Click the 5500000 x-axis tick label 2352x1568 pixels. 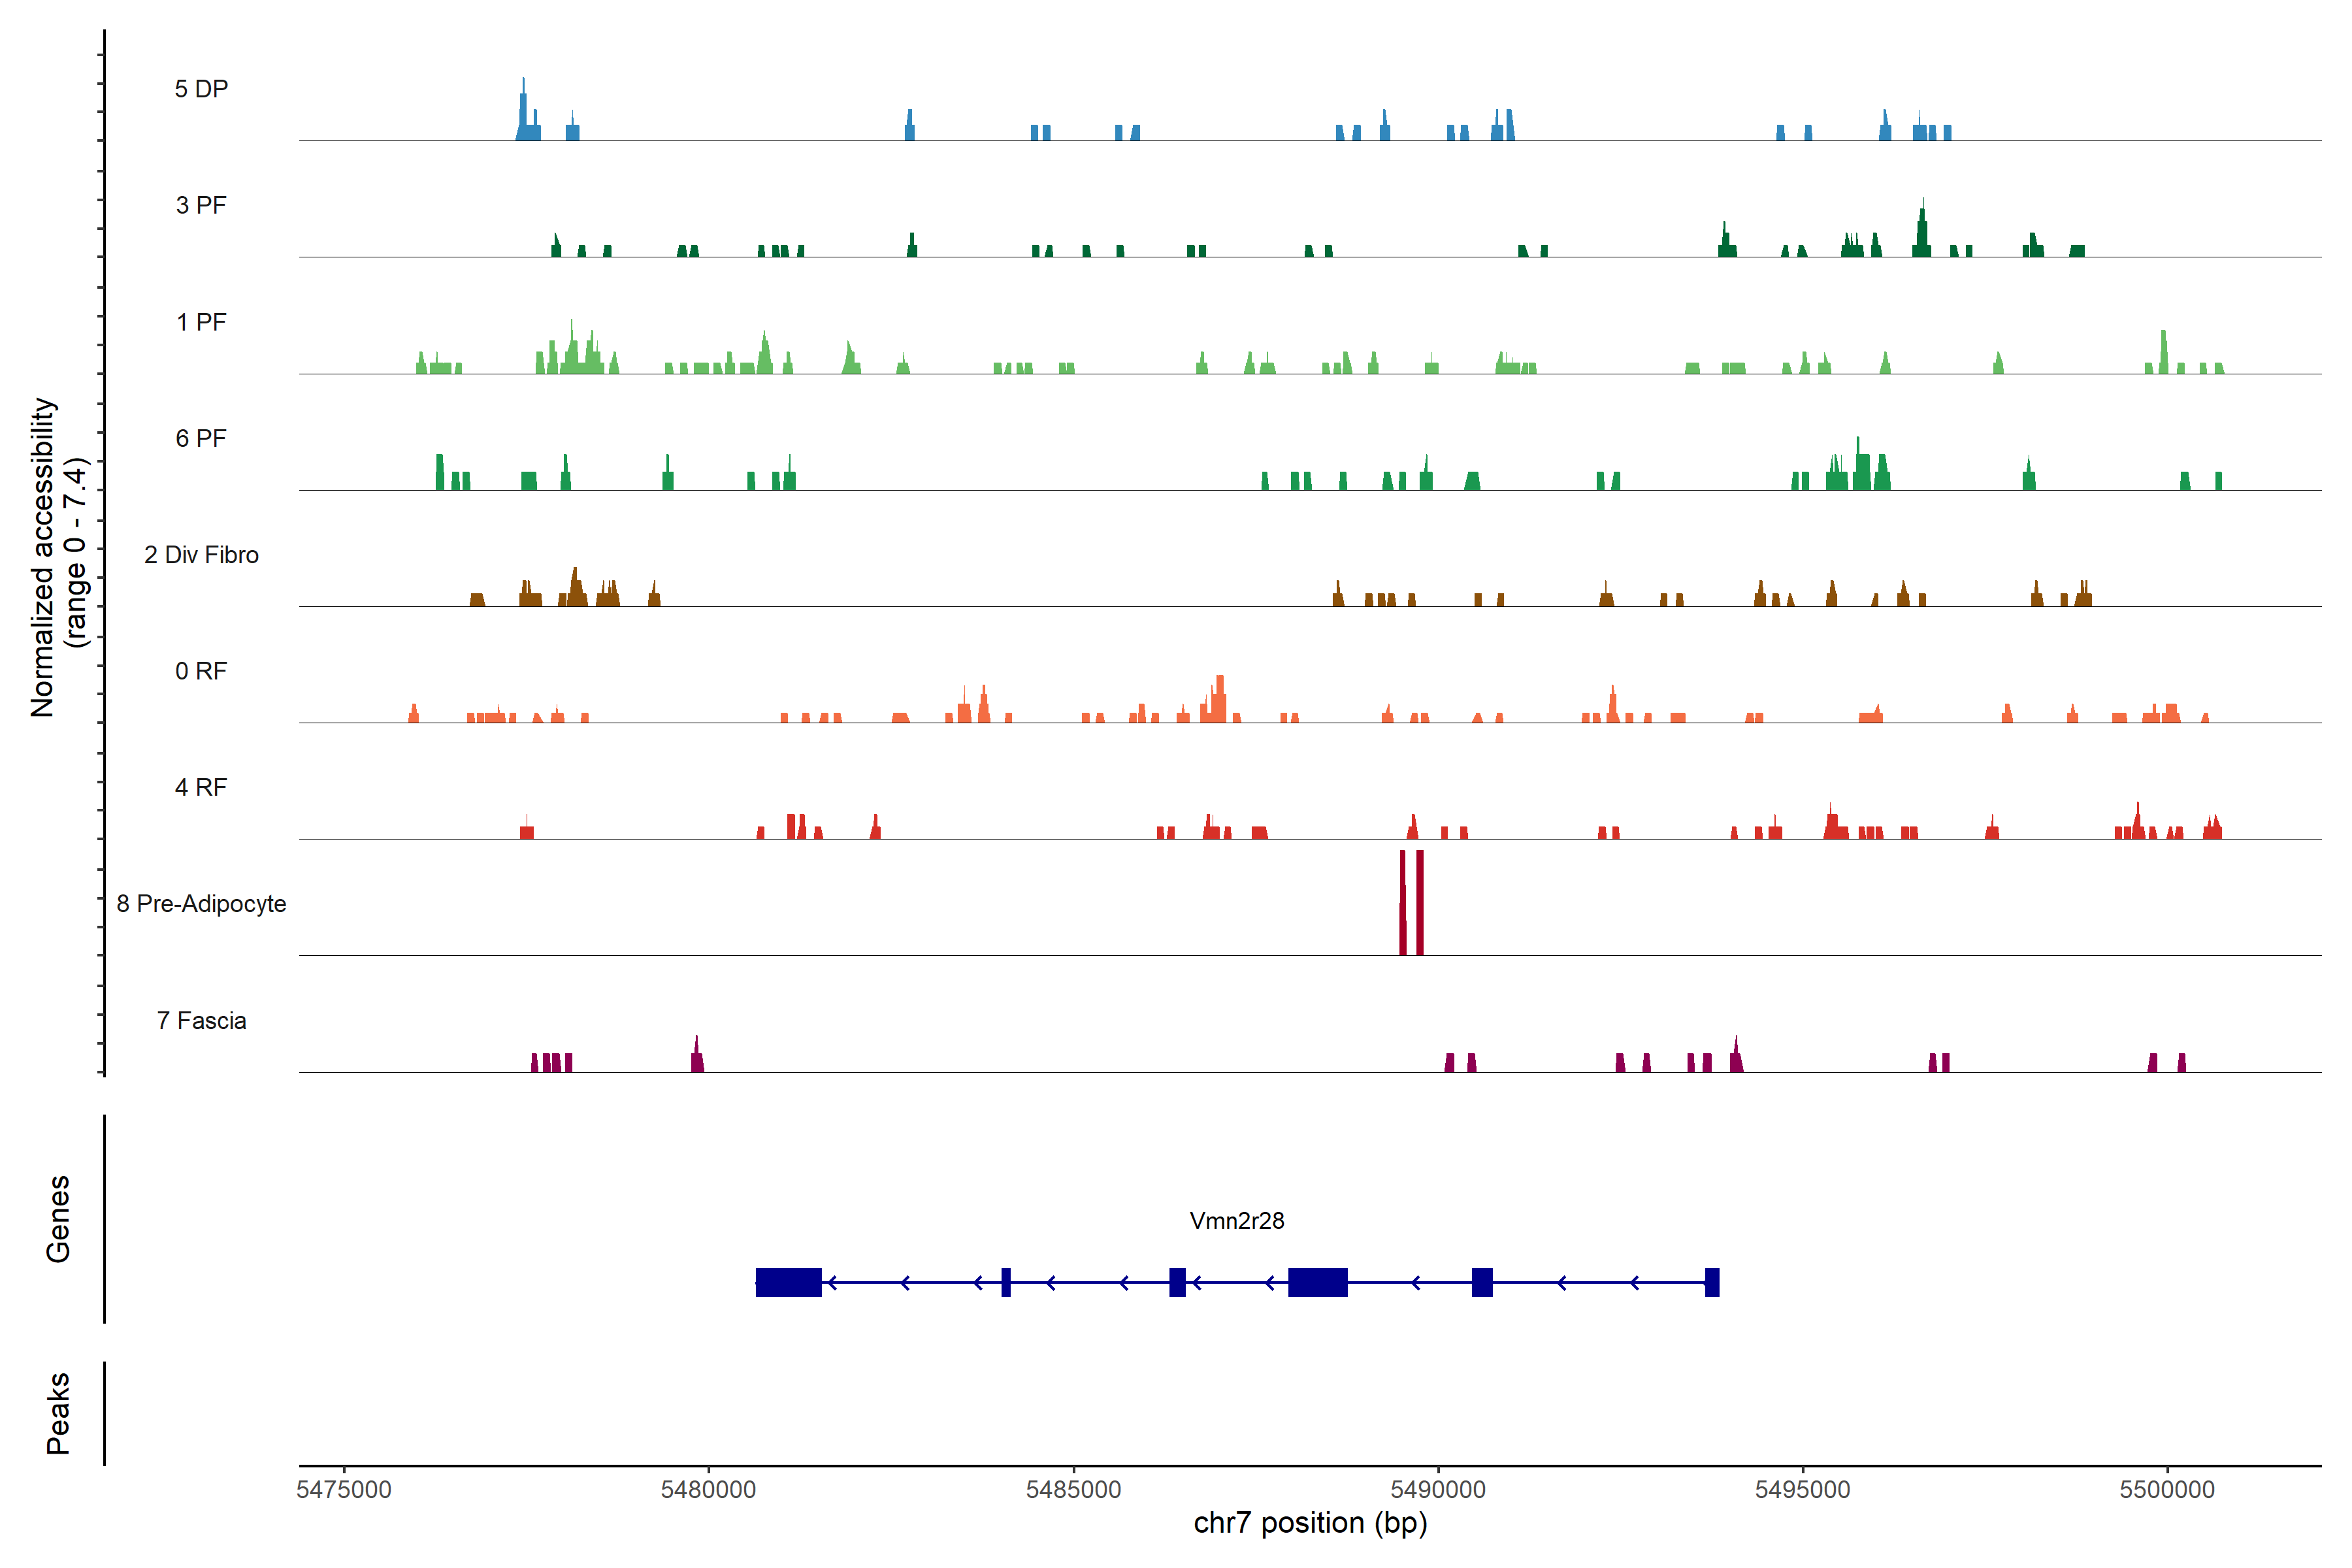coord(2167,1489)
